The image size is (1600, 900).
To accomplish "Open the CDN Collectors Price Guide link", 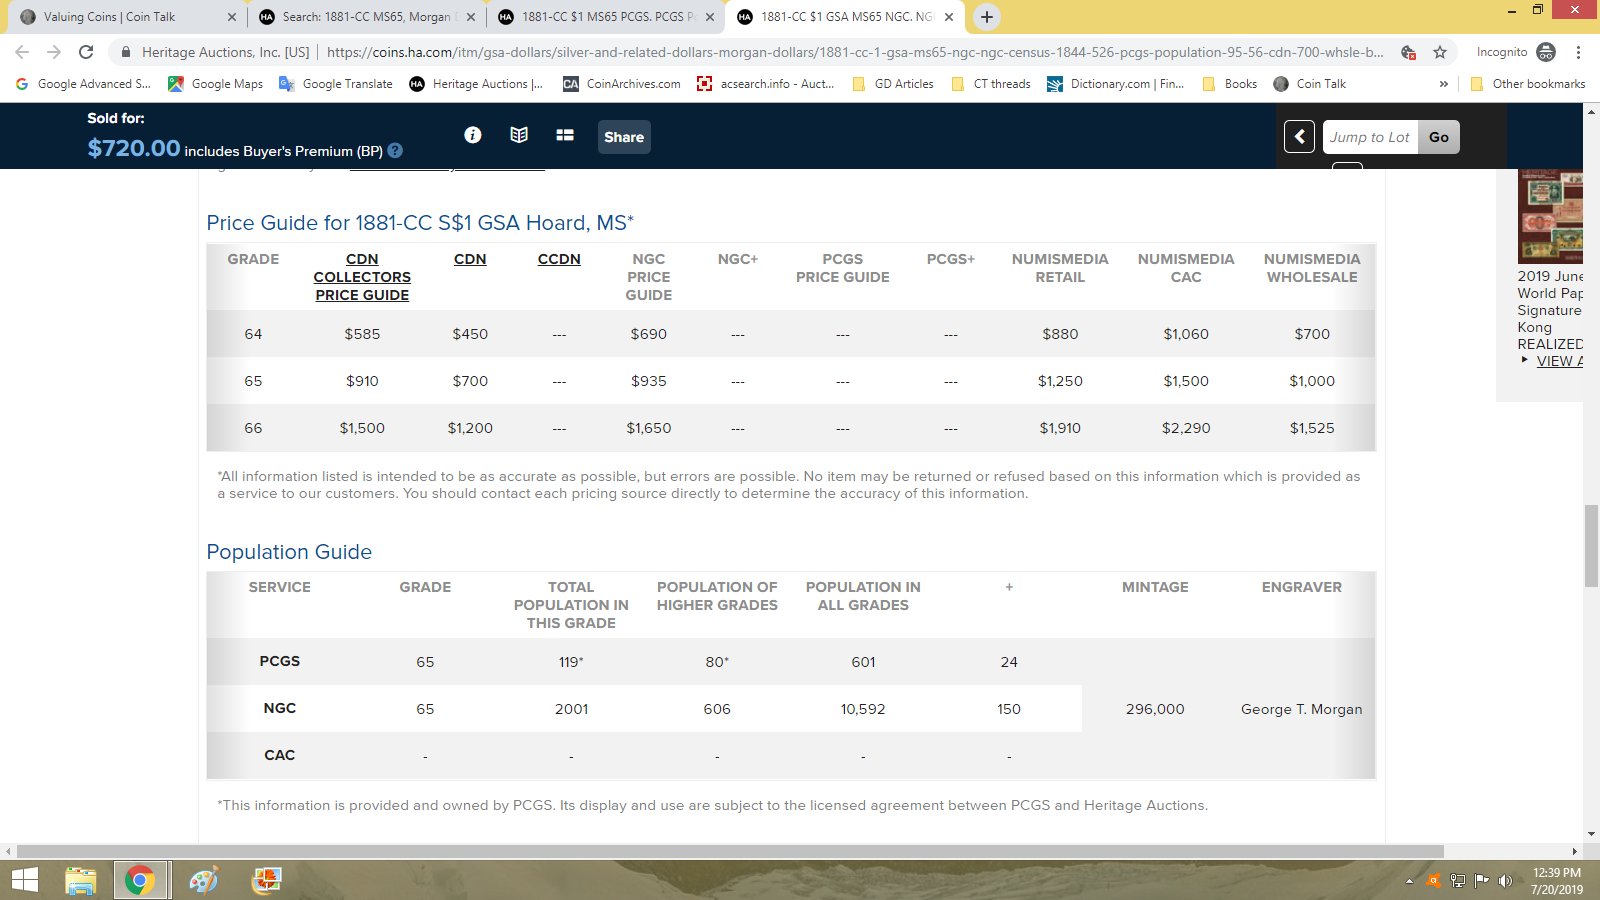I will click(362, 277).
